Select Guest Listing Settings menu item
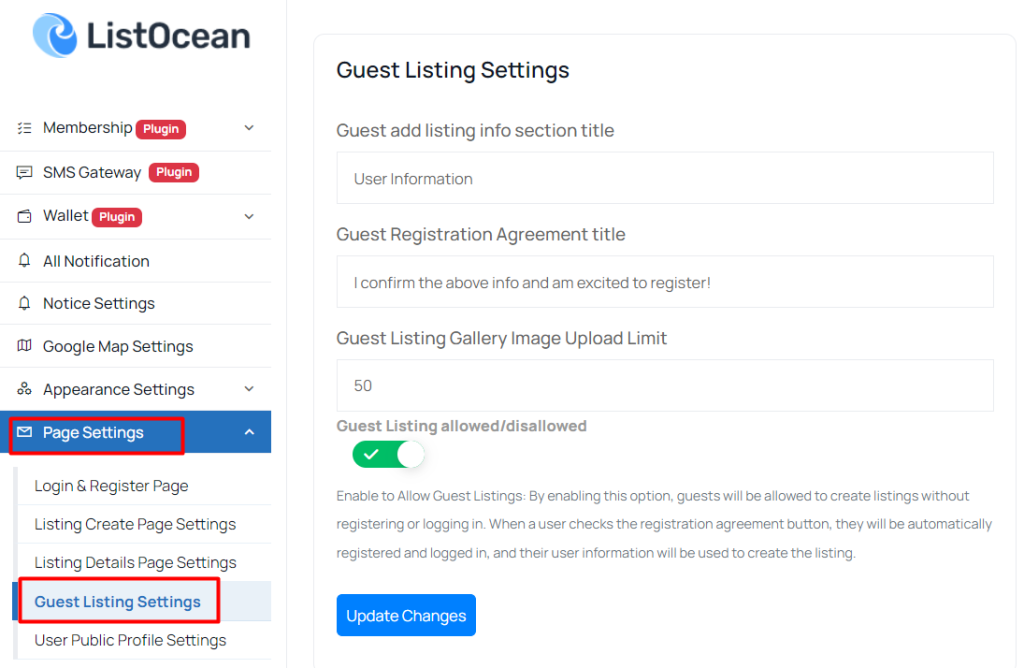 118,601
